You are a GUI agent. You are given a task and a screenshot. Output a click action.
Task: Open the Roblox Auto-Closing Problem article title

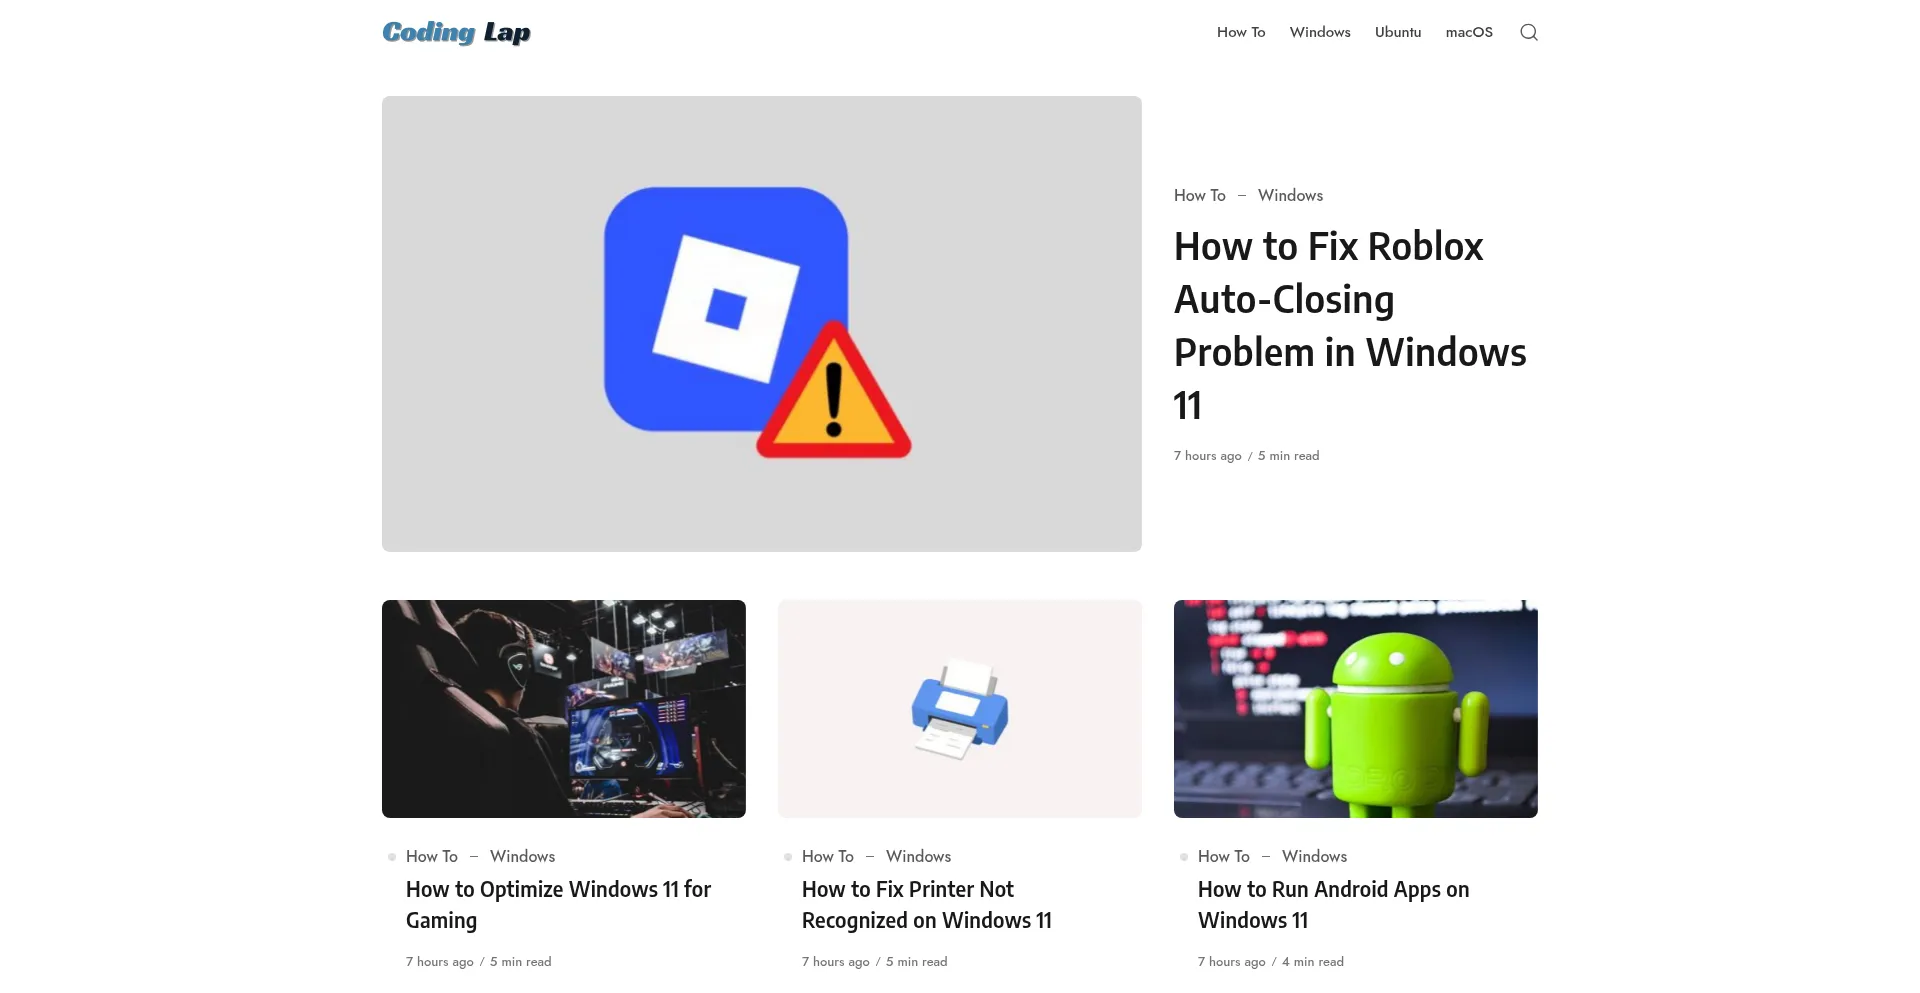coord(1349,325)
